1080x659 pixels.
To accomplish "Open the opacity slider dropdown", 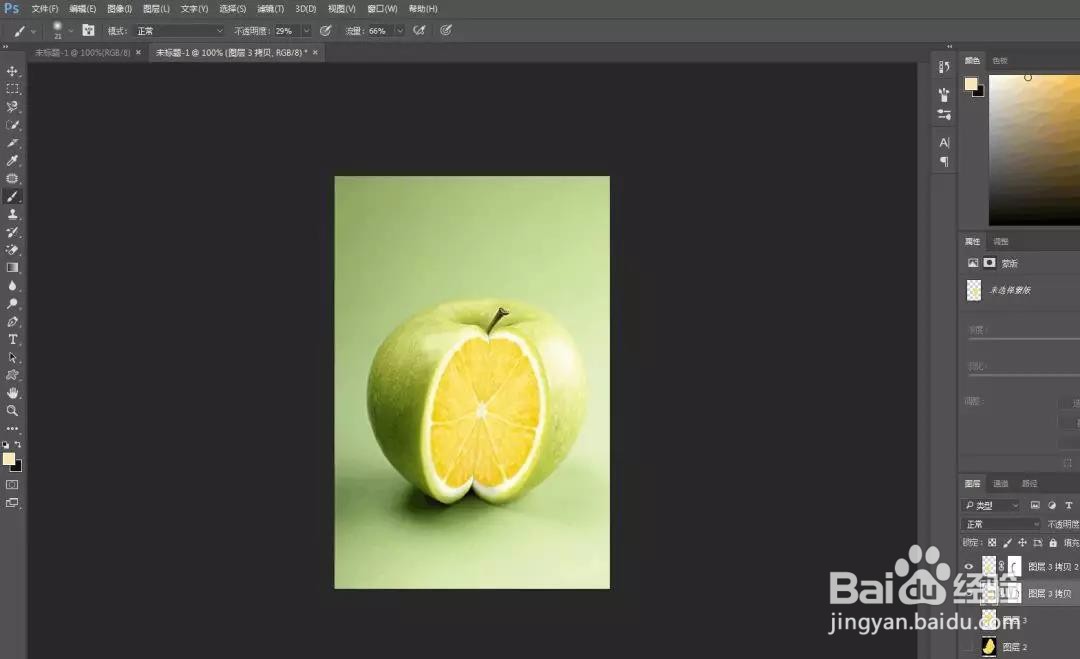I will 307,31.
